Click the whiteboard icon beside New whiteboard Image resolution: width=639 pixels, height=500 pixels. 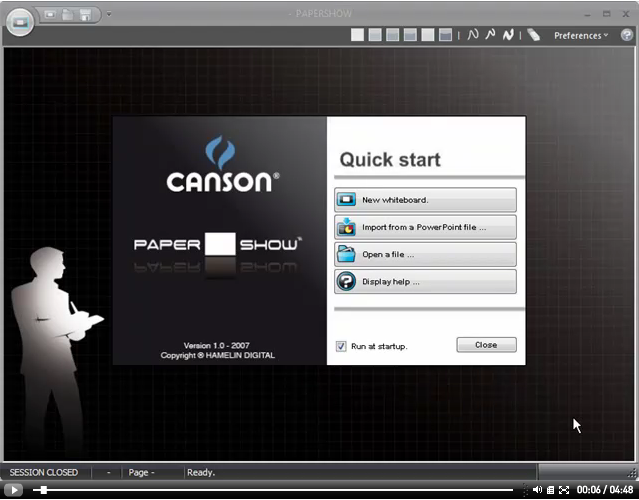[346, 200]
